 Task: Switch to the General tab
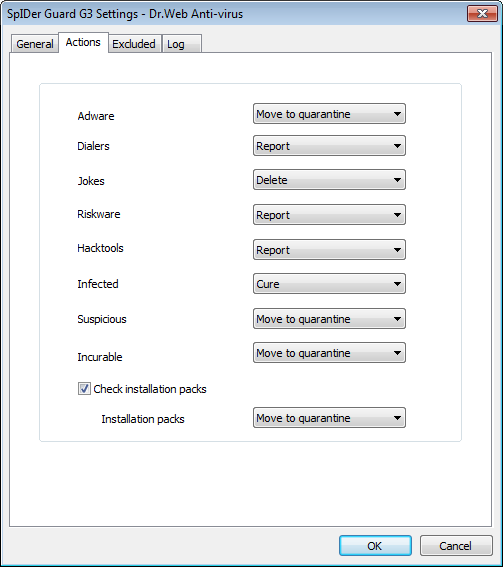click(35, 44)
